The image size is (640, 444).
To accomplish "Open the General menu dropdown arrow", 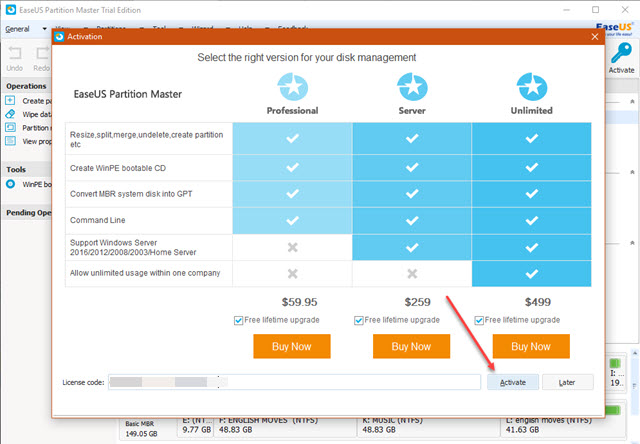I will pos(44,29).
